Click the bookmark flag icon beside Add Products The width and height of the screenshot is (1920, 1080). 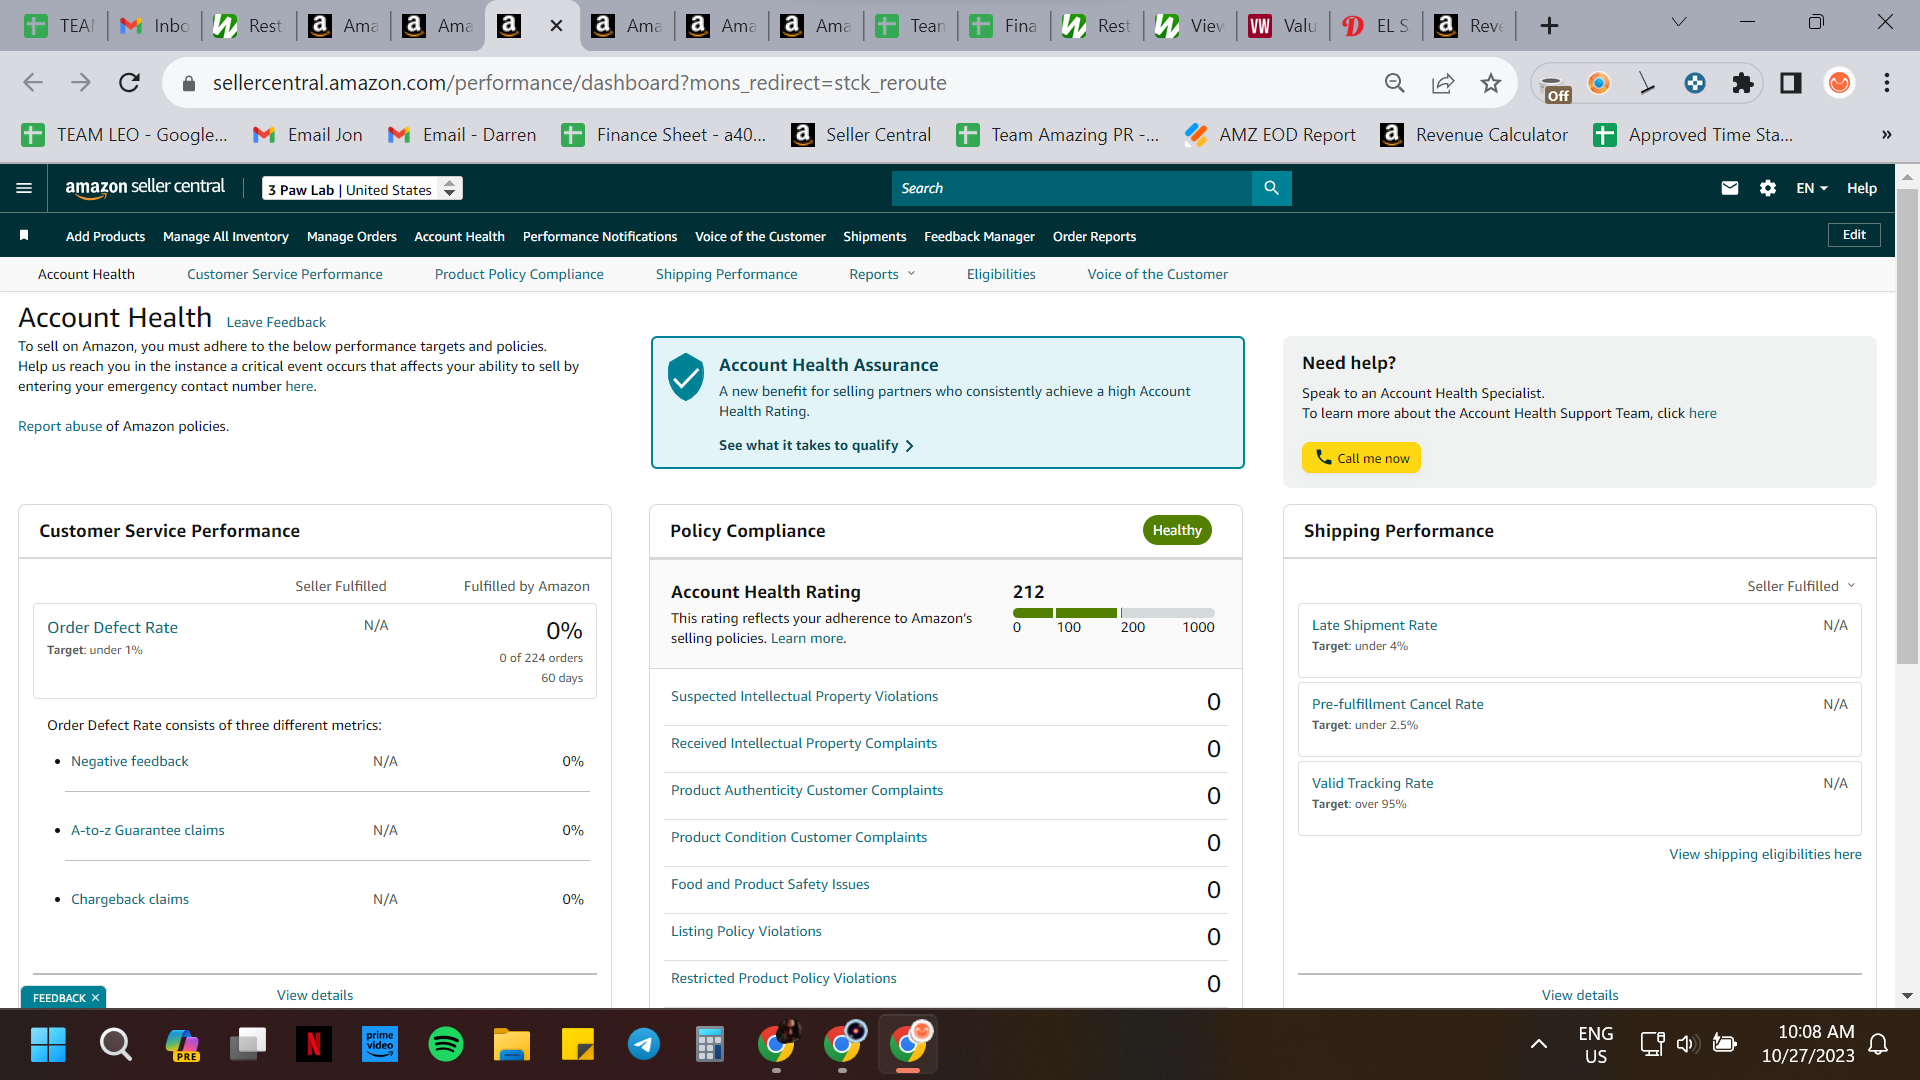click(24, 236)
